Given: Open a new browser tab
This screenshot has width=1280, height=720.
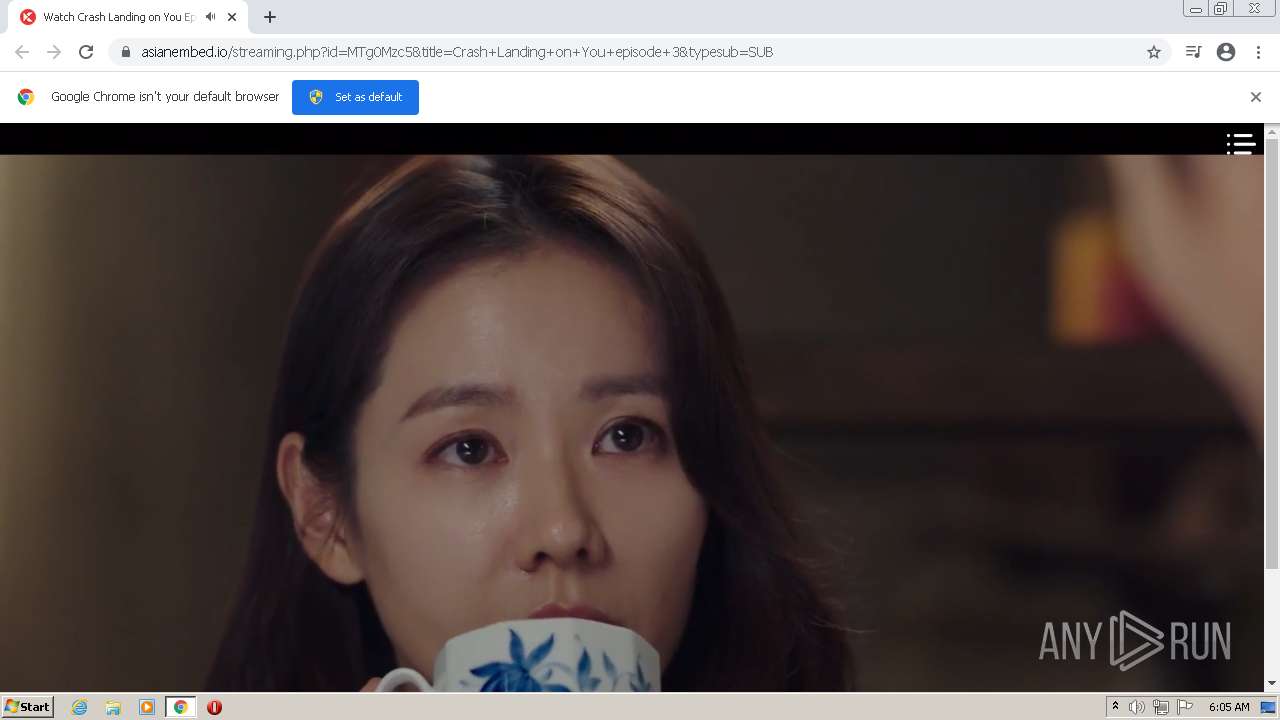Looking at the screenshot, I should (270, 17).
